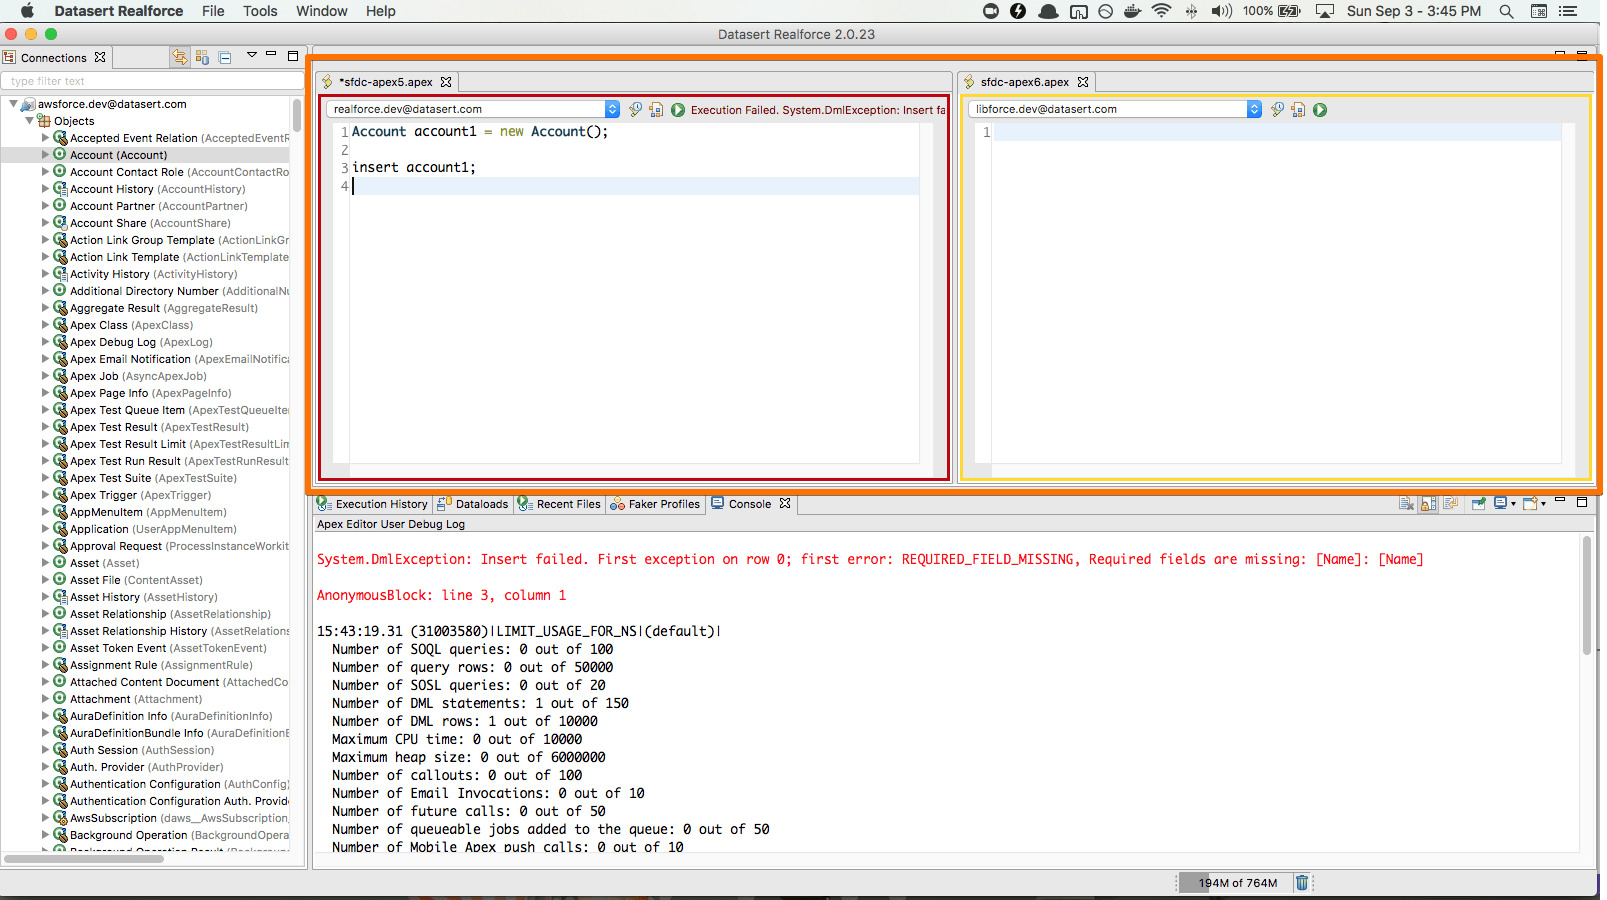The width and height of the screenshot is (1607, 900).
Task: Toggle Scroll Lock in Console toolbar
Action: pyautogui.click(x=1428, y=504)
